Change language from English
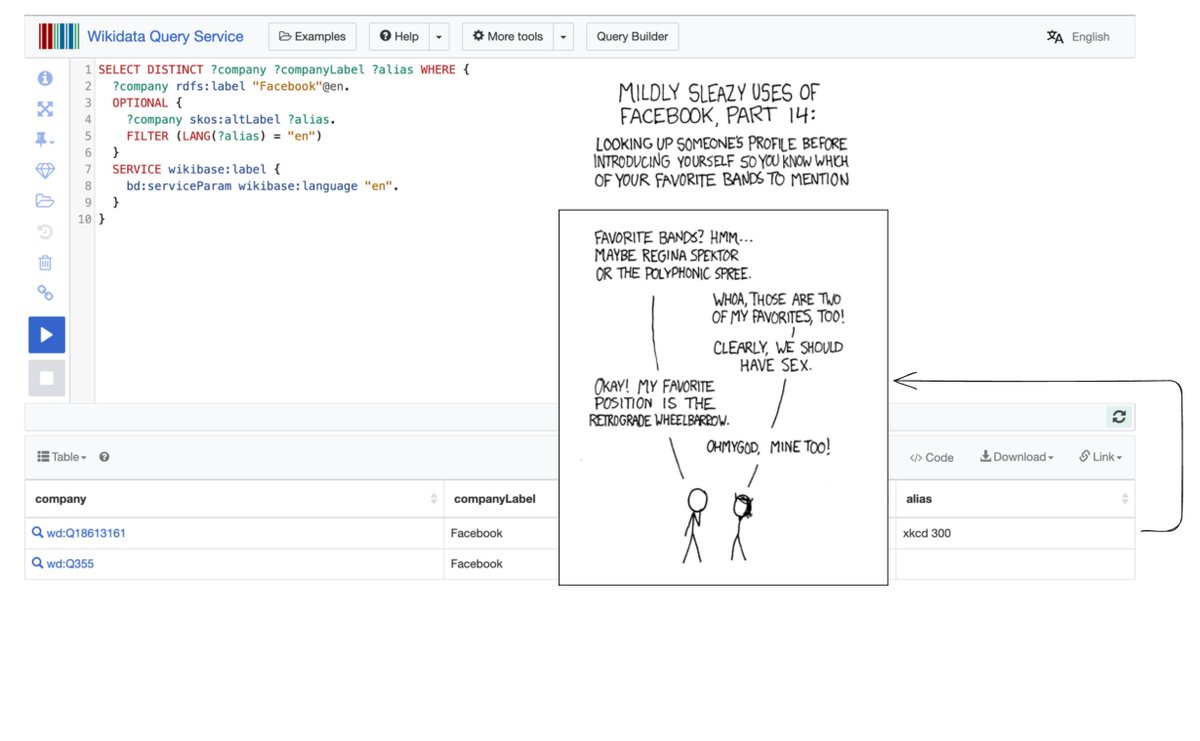The width and height of the screenshot is (1200, 741). [1078, 37]
